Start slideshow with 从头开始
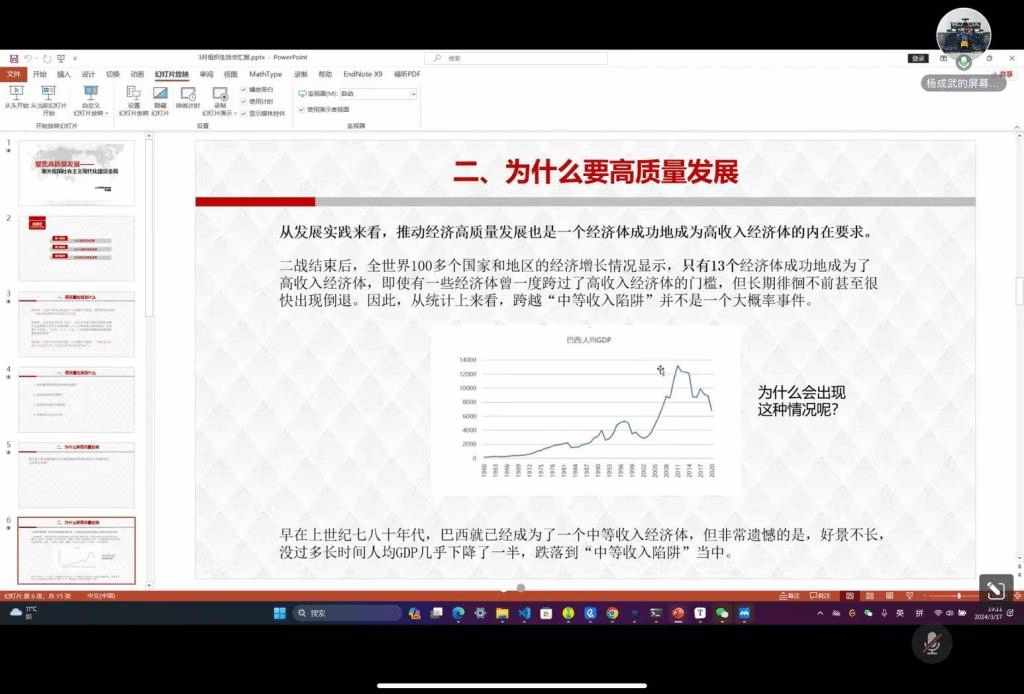1024x694 pixels. point(16,97)
